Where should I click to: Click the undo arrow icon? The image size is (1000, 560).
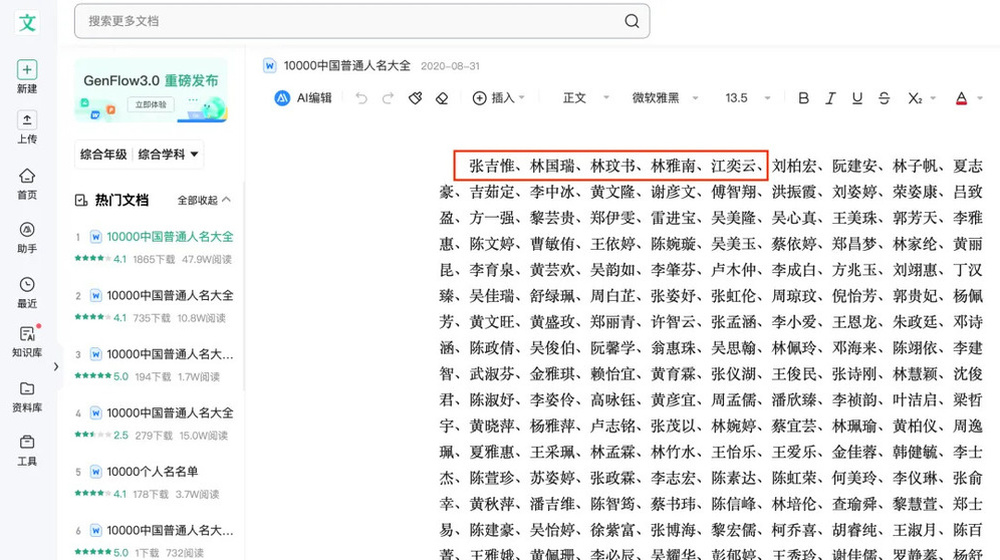pos(361,98)
